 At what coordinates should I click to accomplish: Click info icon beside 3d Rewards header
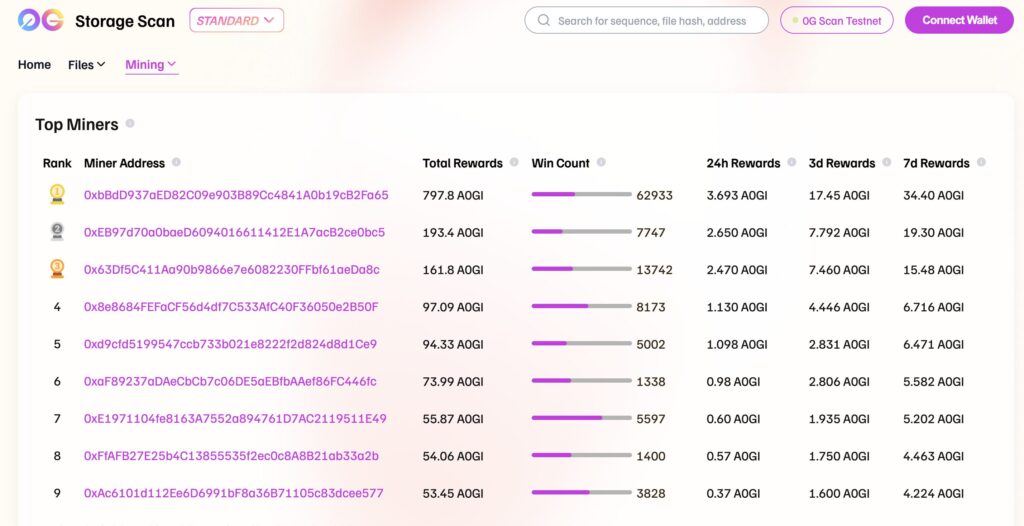coord(886,162)
